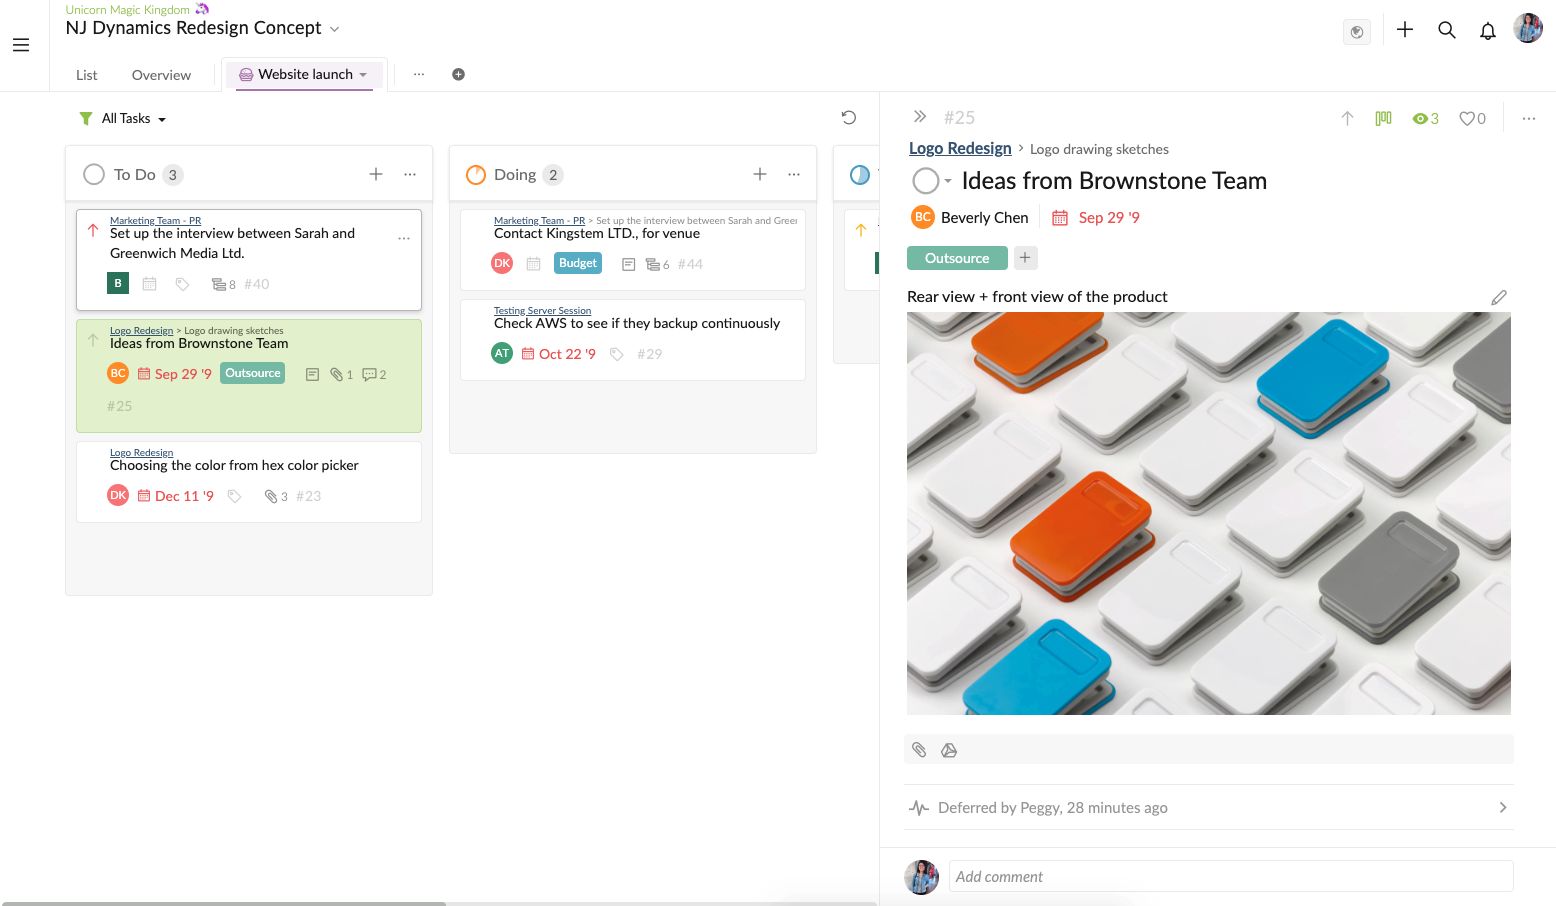Click the Dec 11 '9 due date
This screenshot has width=1556, height=906.
[x=184, y=496]
